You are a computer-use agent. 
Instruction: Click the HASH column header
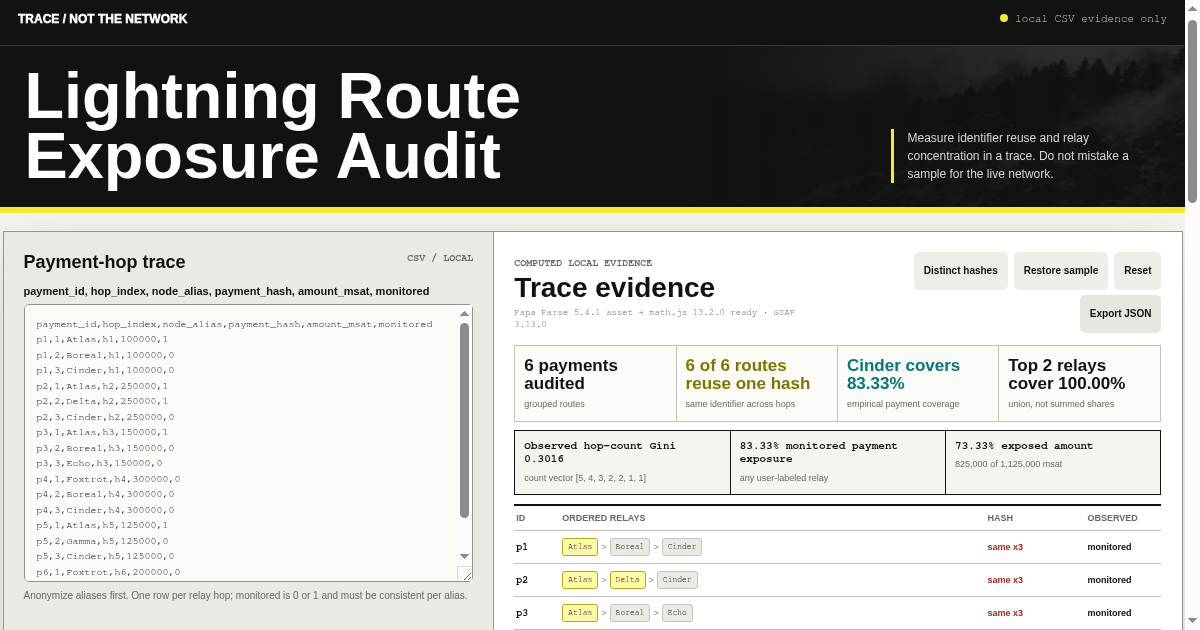(1000, 518)
